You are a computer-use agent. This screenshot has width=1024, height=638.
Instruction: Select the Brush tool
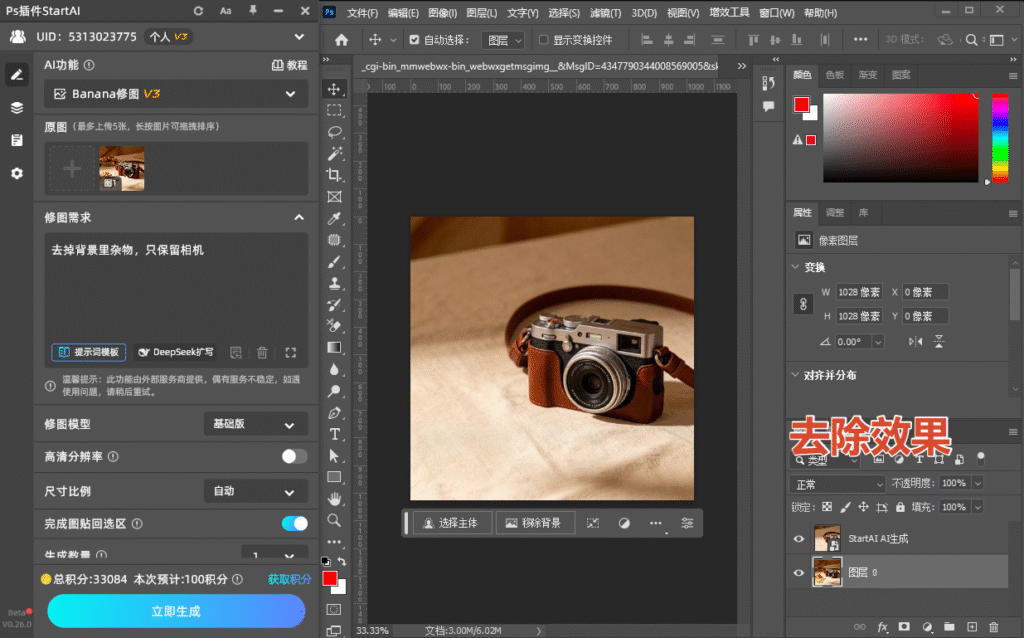point(334,262)
